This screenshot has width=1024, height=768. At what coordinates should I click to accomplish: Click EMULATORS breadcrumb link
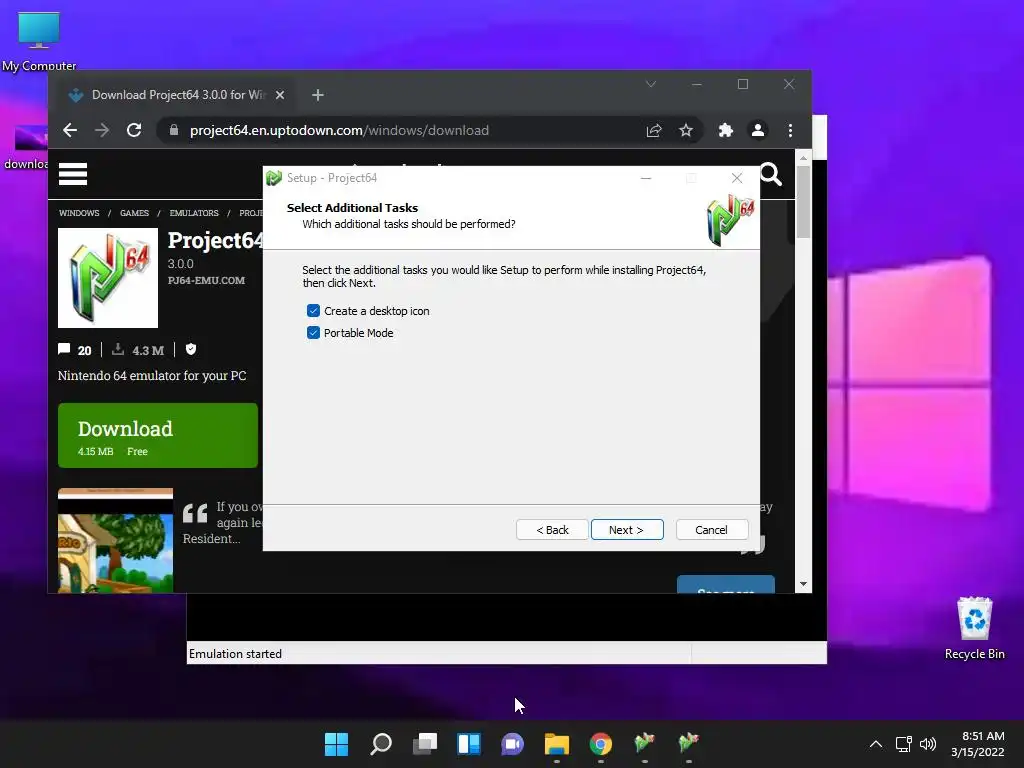(194, 213)
